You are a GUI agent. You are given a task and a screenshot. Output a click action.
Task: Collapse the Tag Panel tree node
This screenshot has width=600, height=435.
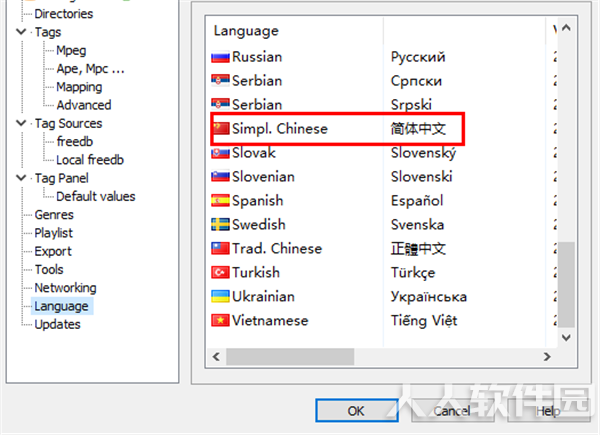pyautogui.click(x=21, y=178)
